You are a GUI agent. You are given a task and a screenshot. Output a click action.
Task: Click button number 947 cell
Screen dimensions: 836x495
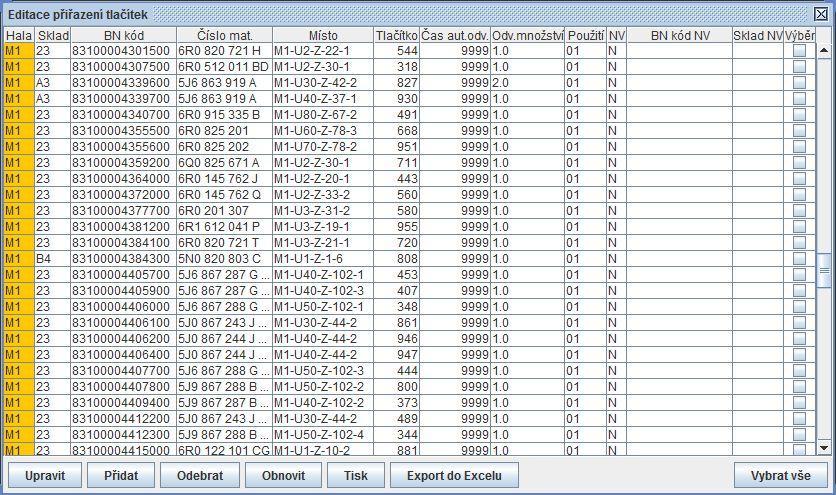point(397,355)
